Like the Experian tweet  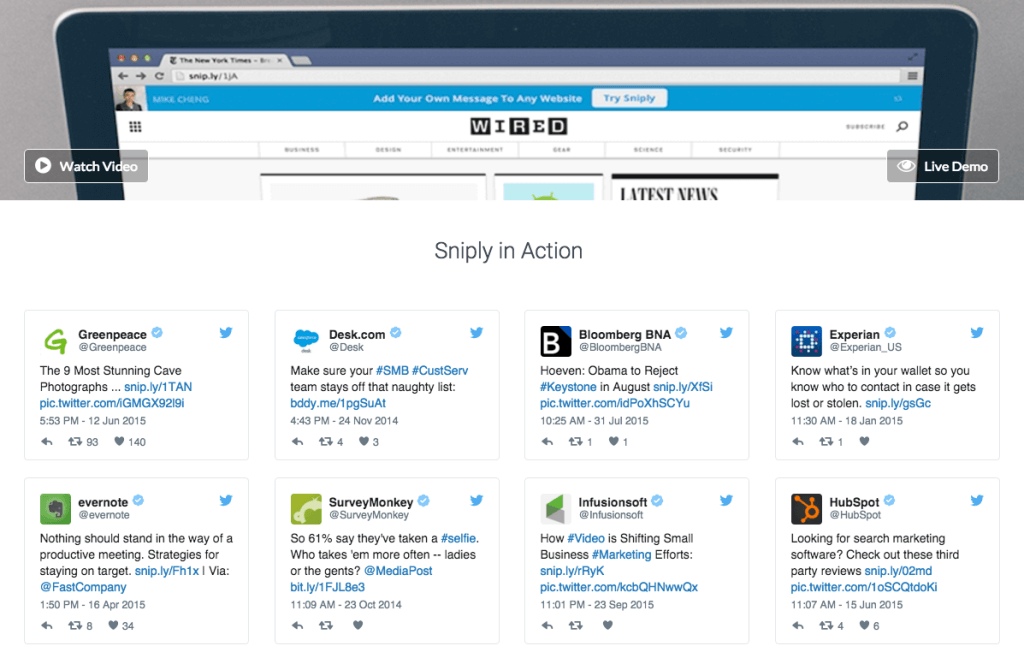pos(864,441)
